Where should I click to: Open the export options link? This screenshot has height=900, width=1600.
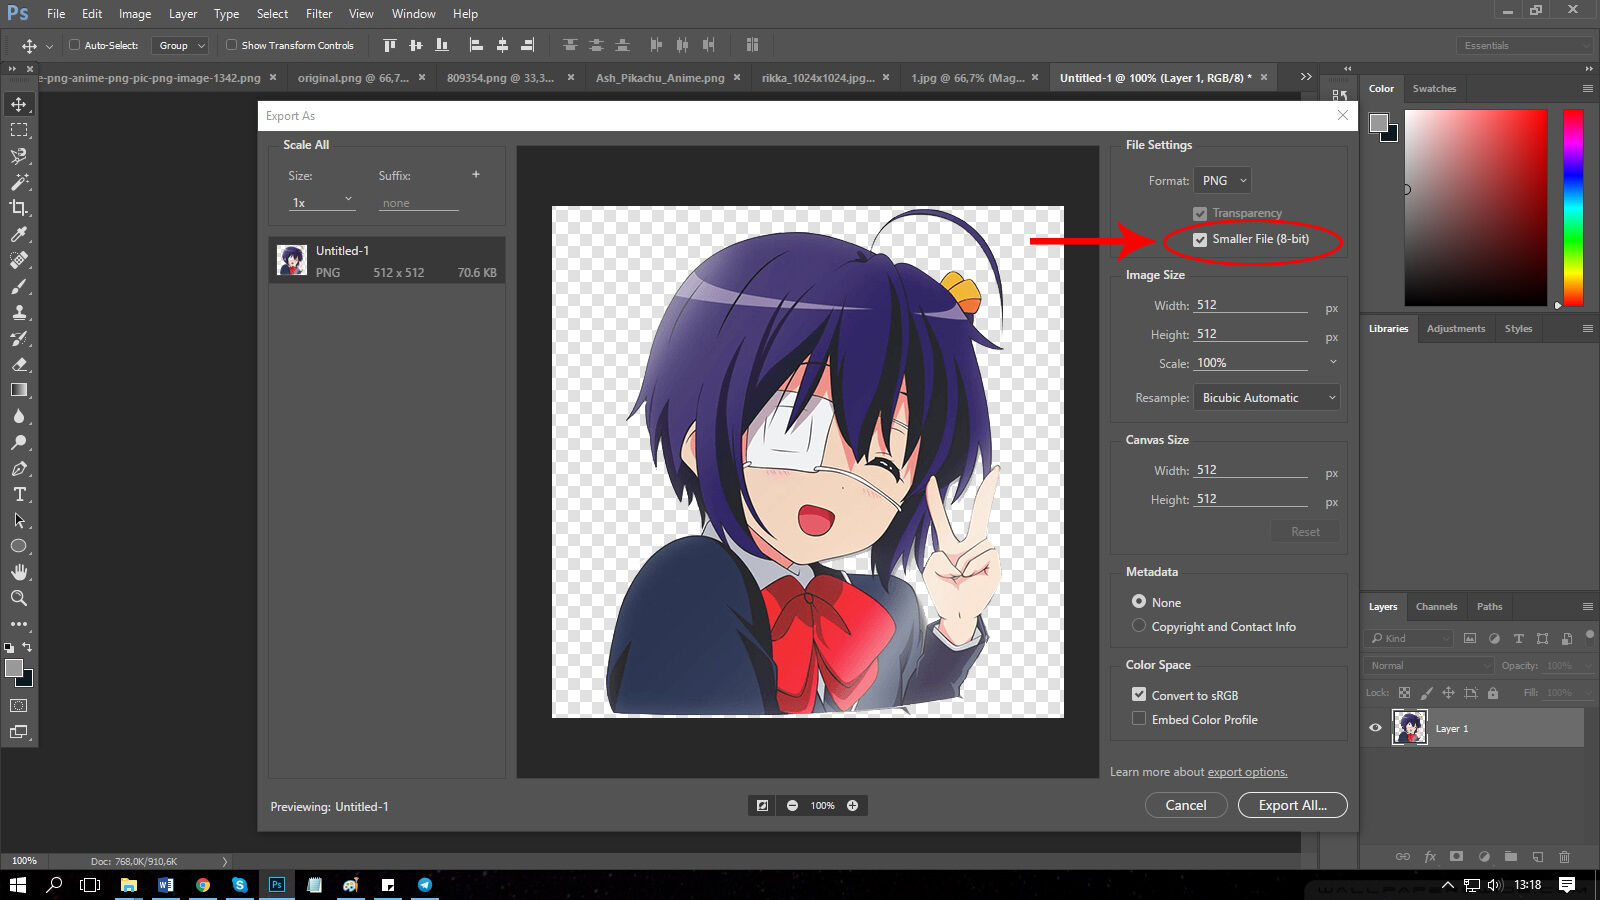coord(1247,772)
